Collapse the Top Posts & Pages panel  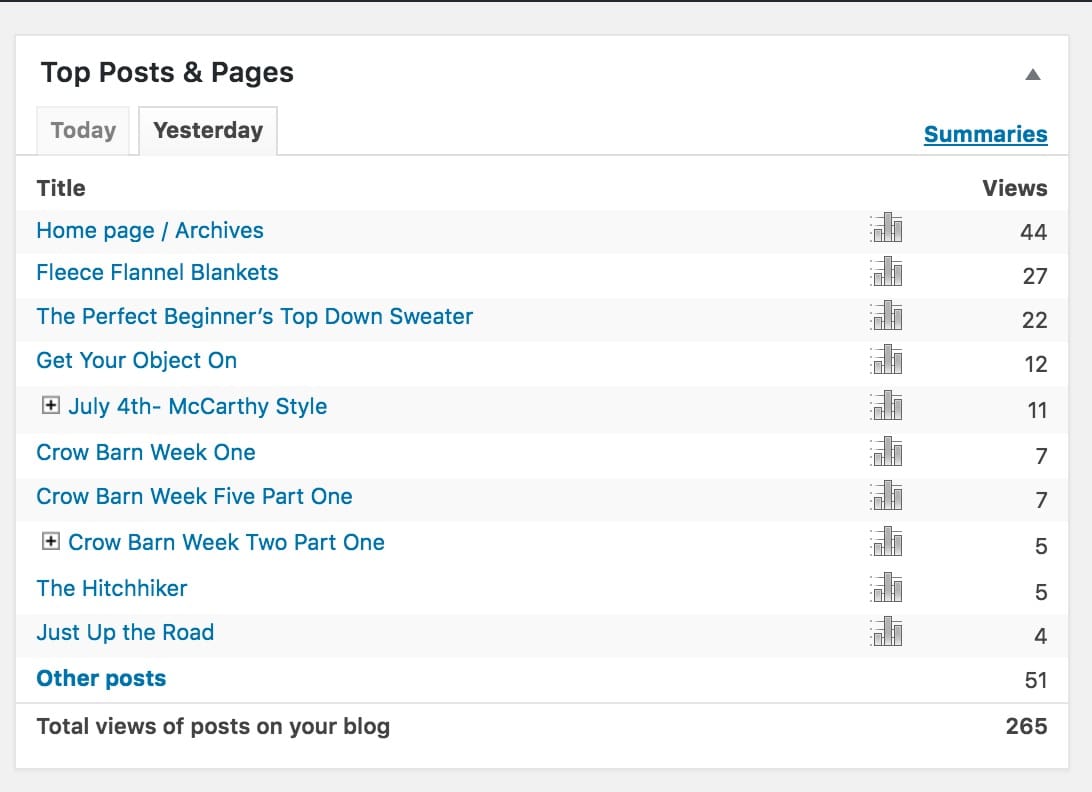[x=1033, y=74]
